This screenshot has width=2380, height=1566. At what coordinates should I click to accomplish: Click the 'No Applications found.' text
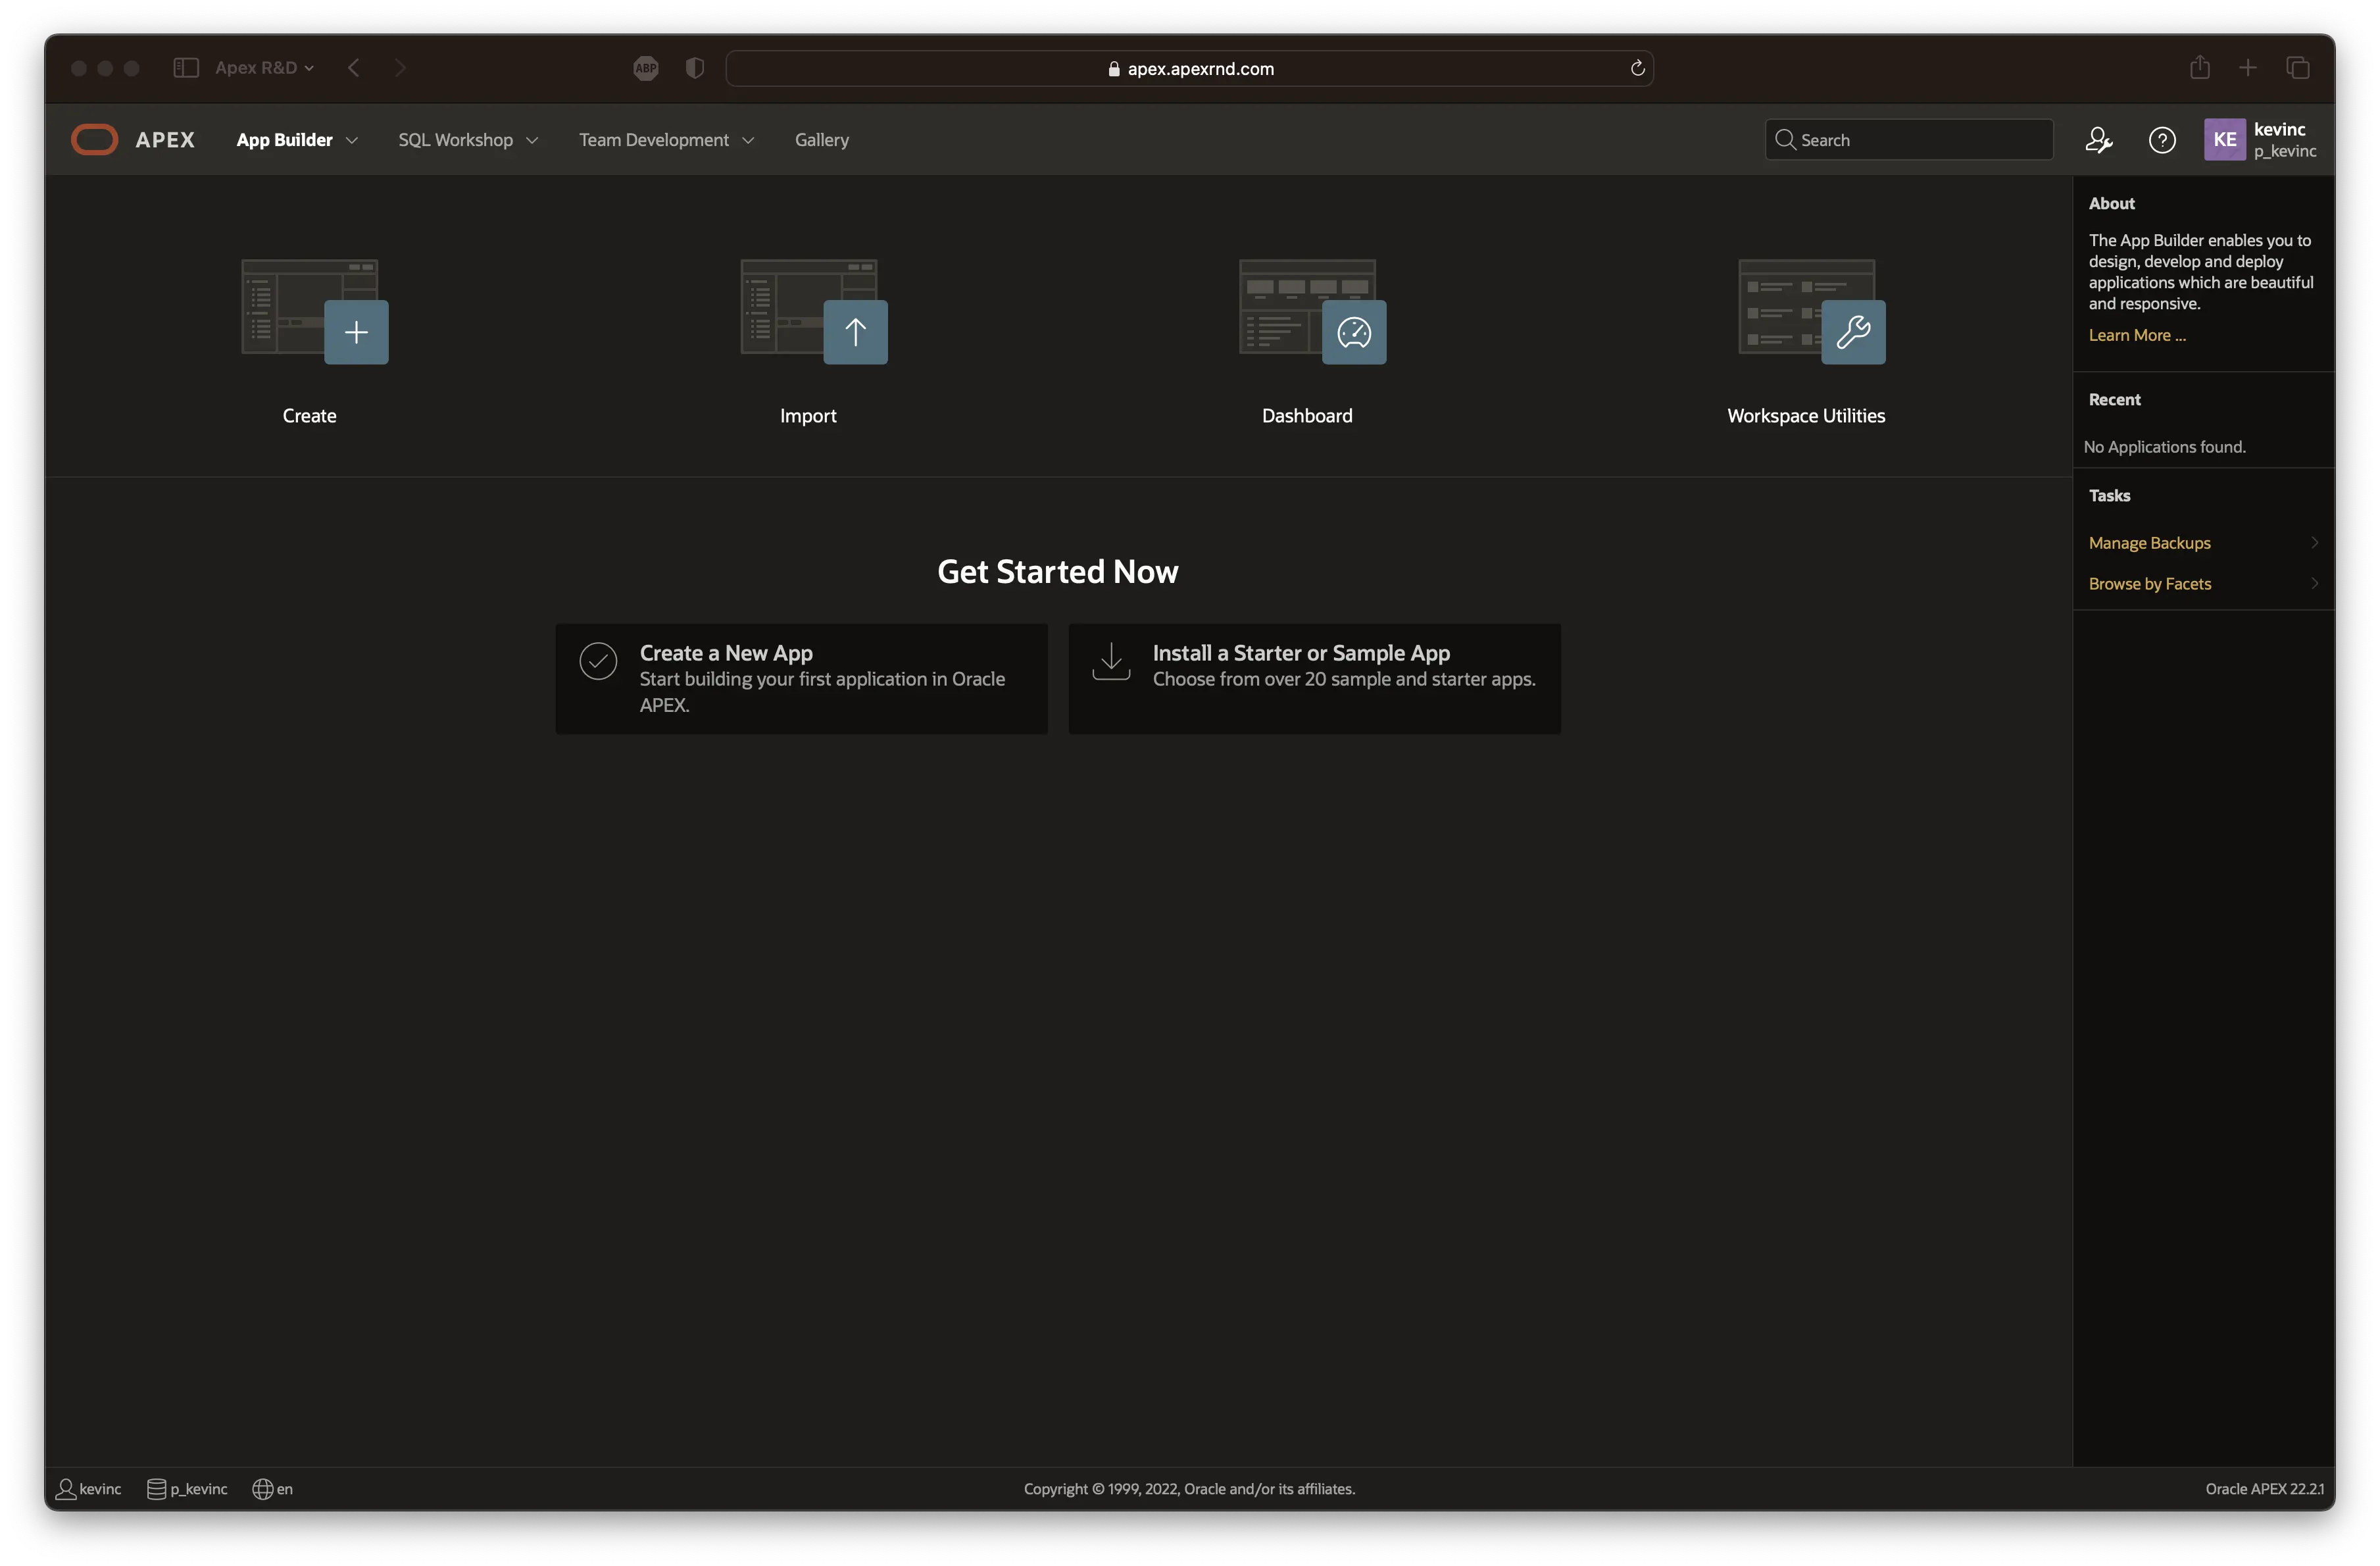click(x=2165, y=446)
